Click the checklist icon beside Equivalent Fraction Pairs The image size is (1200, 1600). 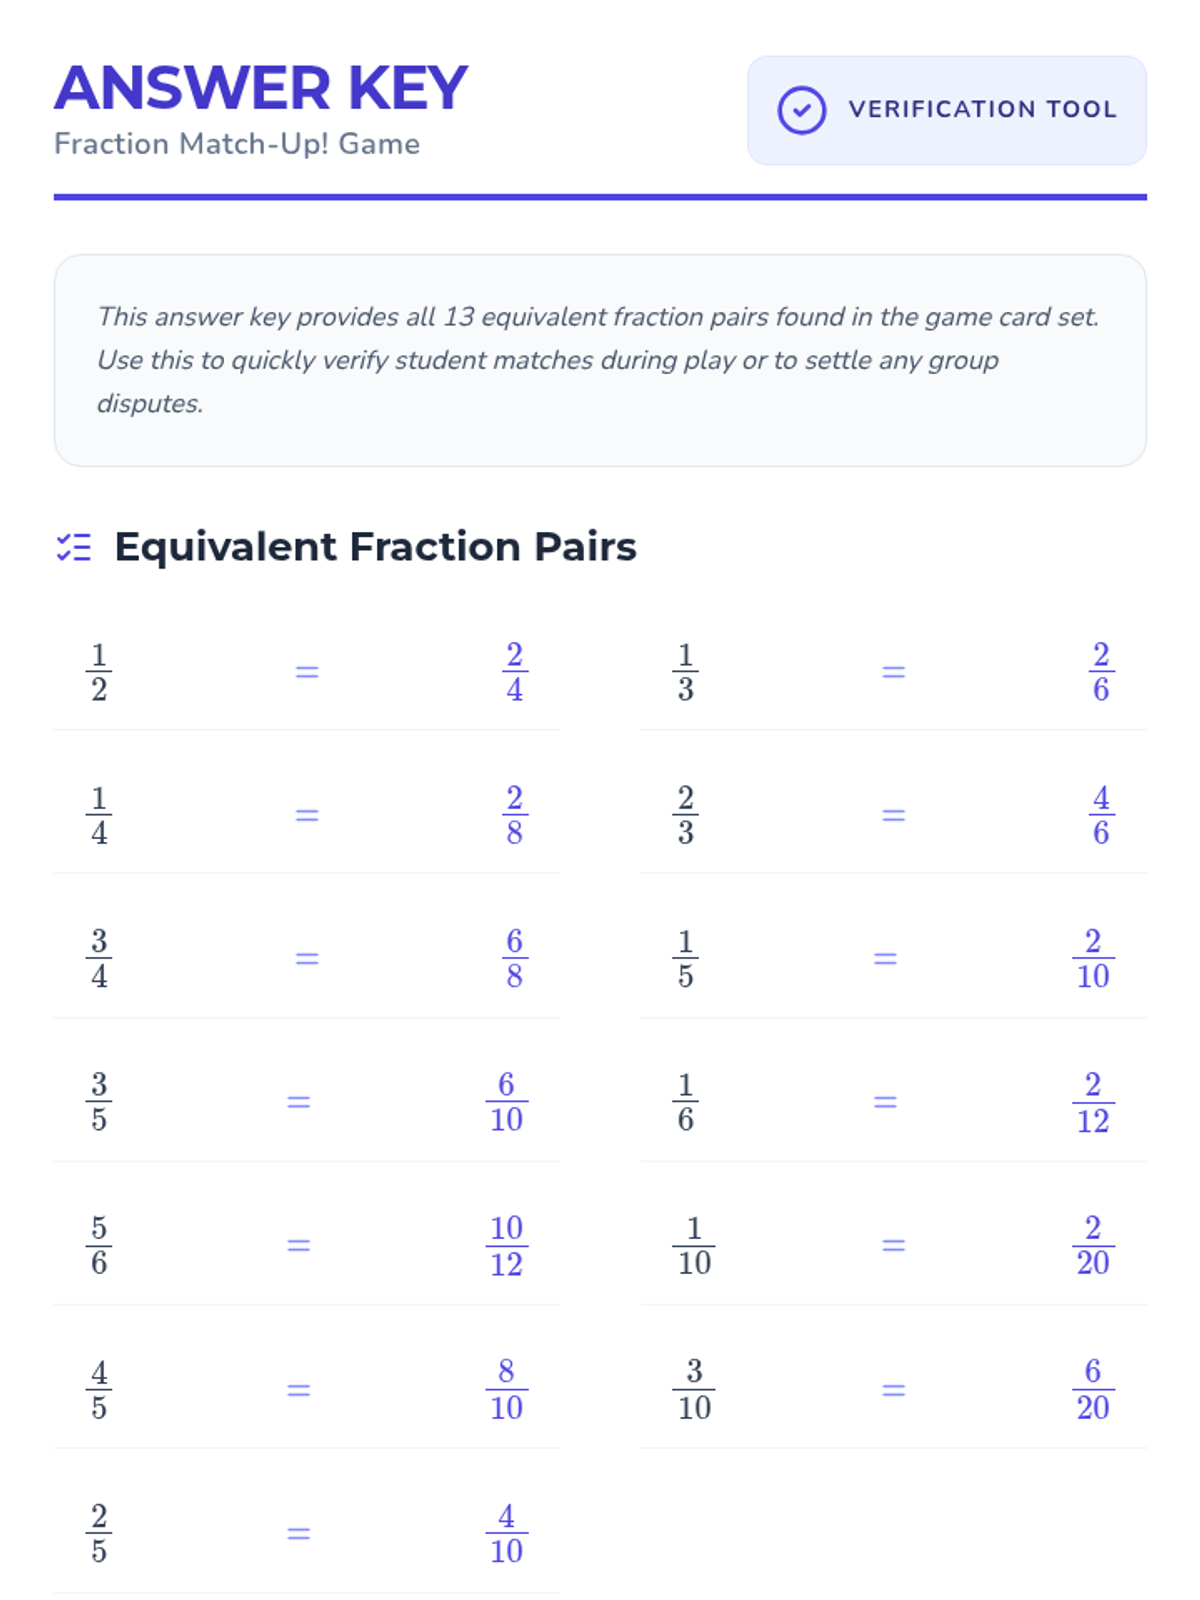74,547
